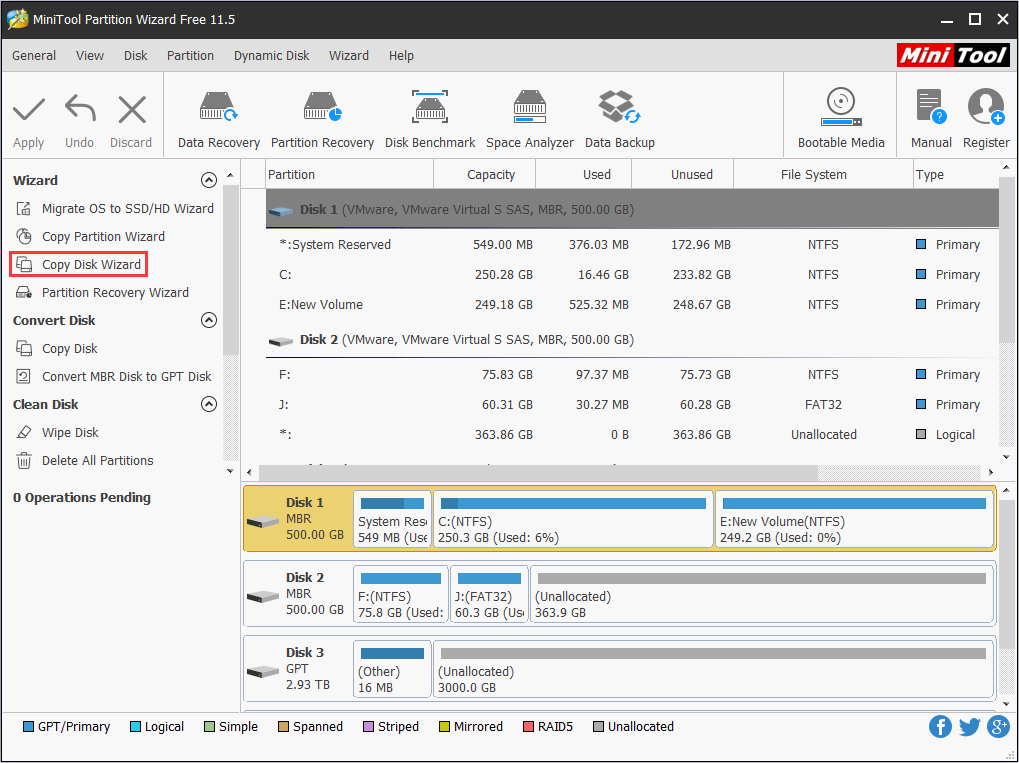The height and width of the screenshot is (763, 1019).
Task: Open the View menu
Action: tap(90, 56)
